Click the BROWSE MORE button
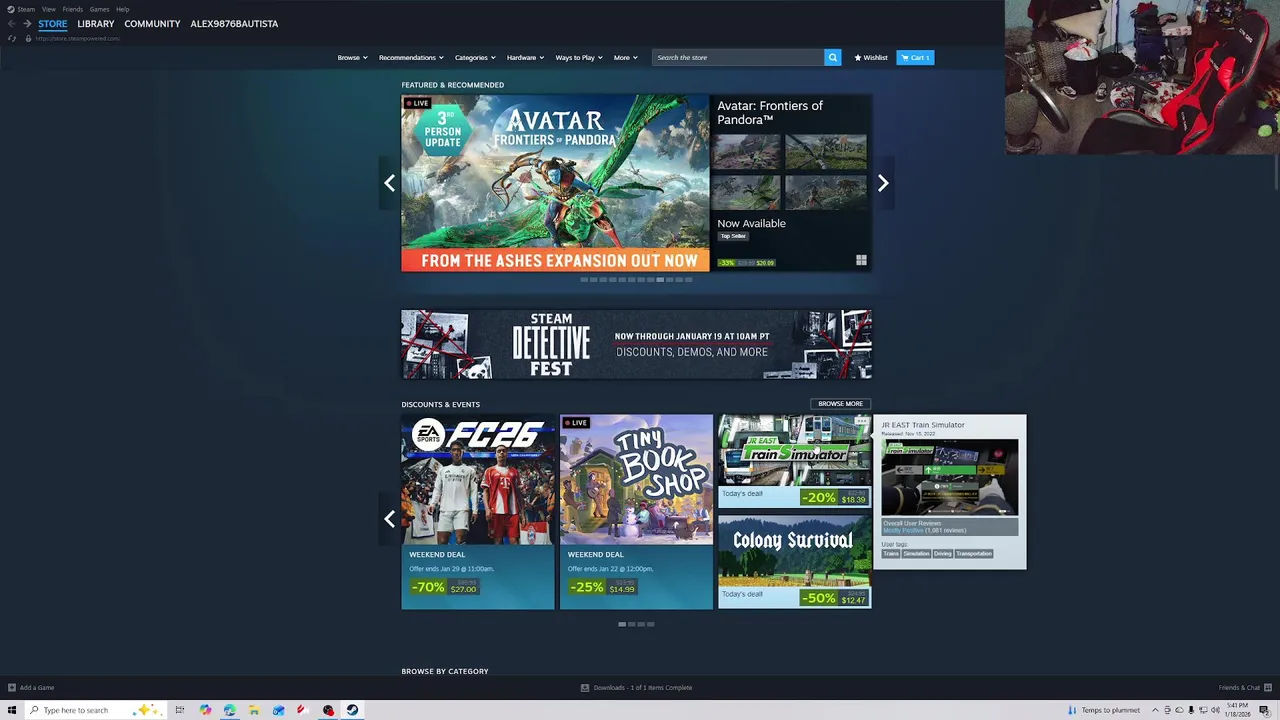Screen dimensions: 1280x720 coord(840,404)
